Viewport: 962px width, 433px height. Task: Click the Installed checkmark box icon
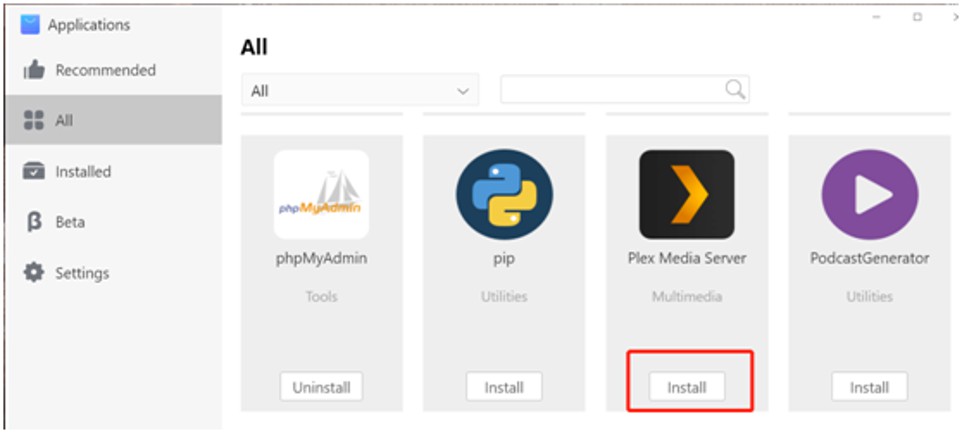(x=34, y=171)
